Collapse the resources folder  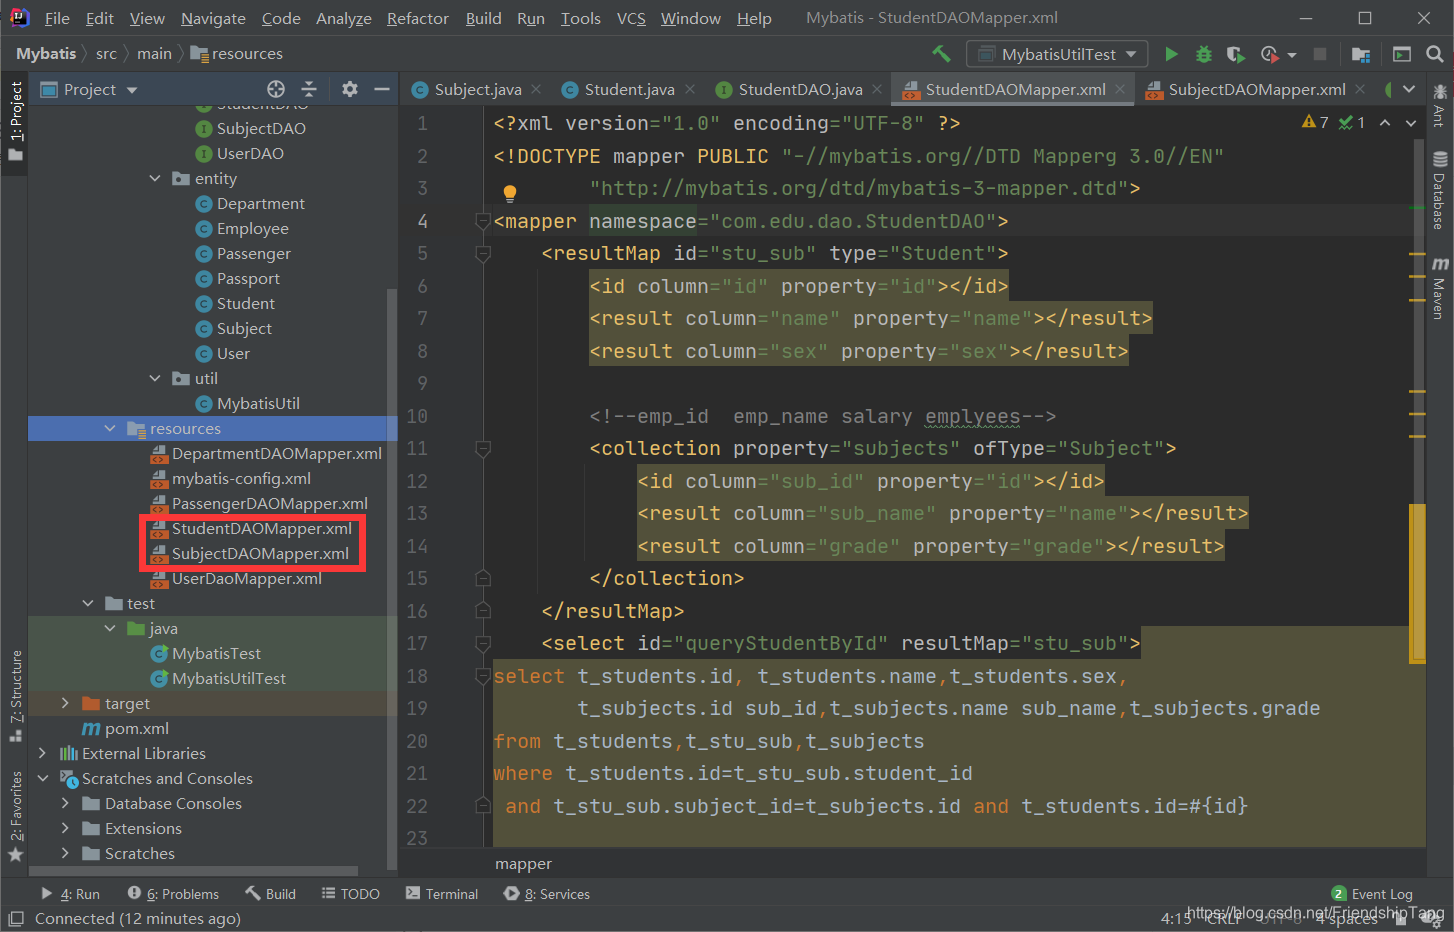tap(109, 428)
